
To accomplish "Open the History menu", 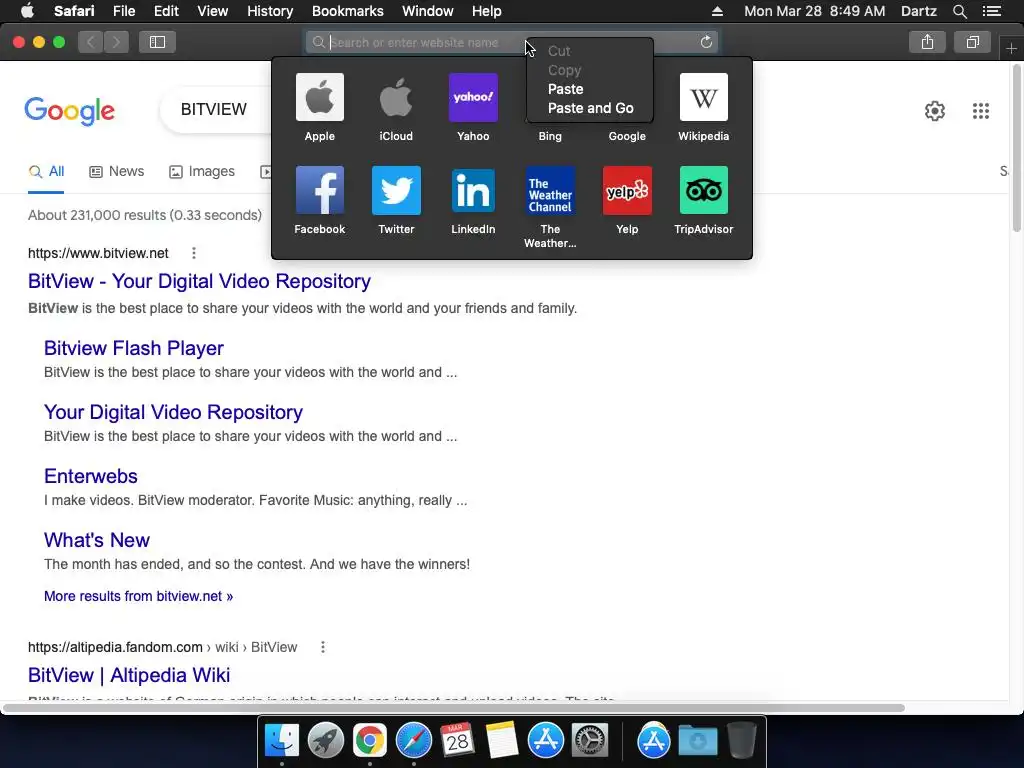I will pyautogui.click(x=270, y=11).
